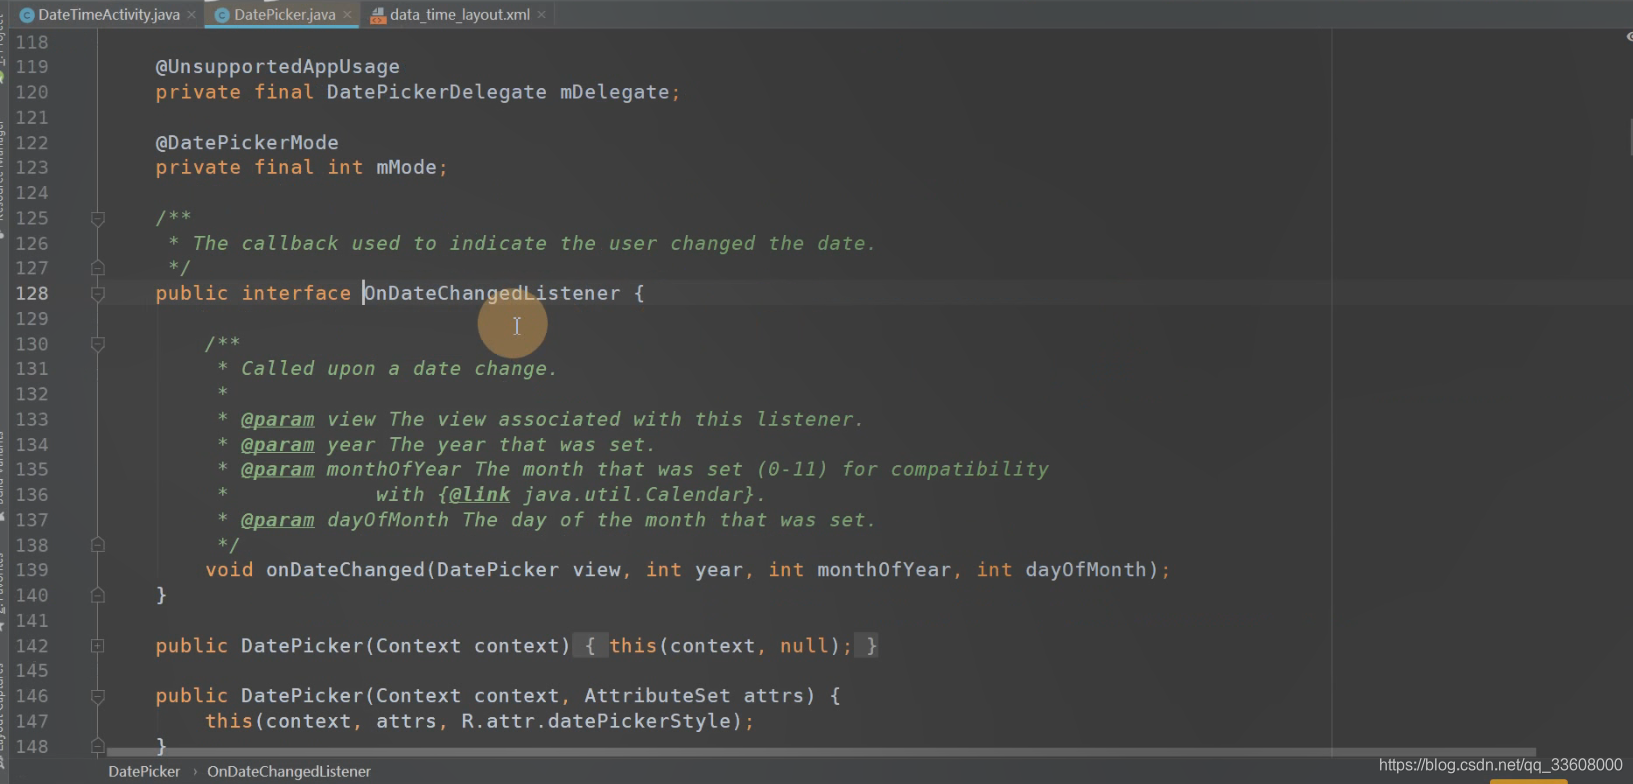Click the OnDateChangedListener interface name
This screenshot has height=784, width=1633.
tap(492, 294)
